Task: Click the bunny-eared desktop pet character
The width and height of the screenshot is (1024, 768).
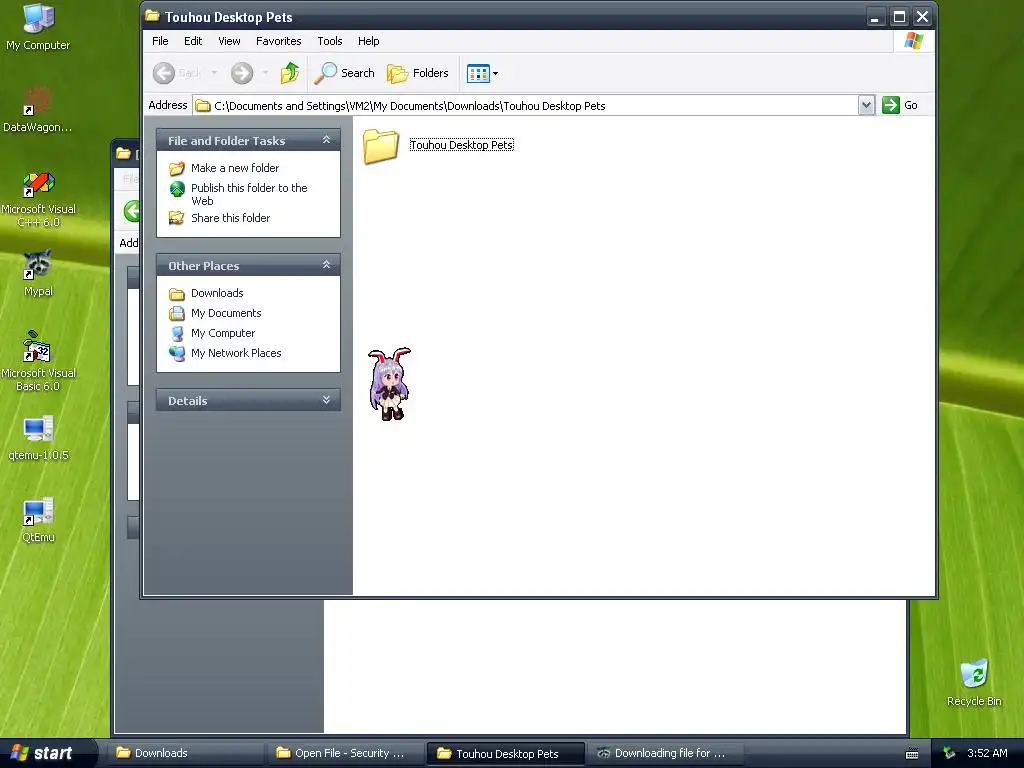Action: point(389,384)
